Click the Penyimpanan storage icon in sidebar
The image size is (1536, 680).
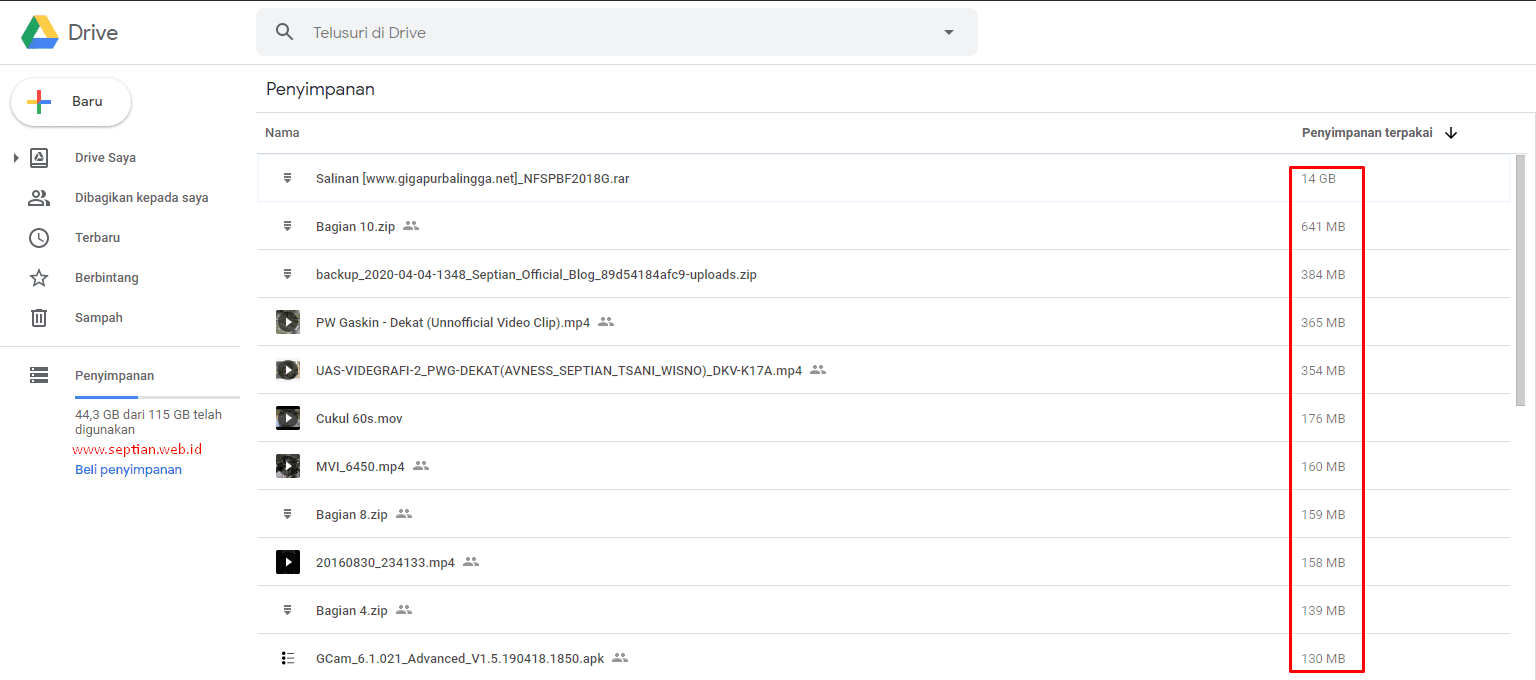click(x=38, y=375)
